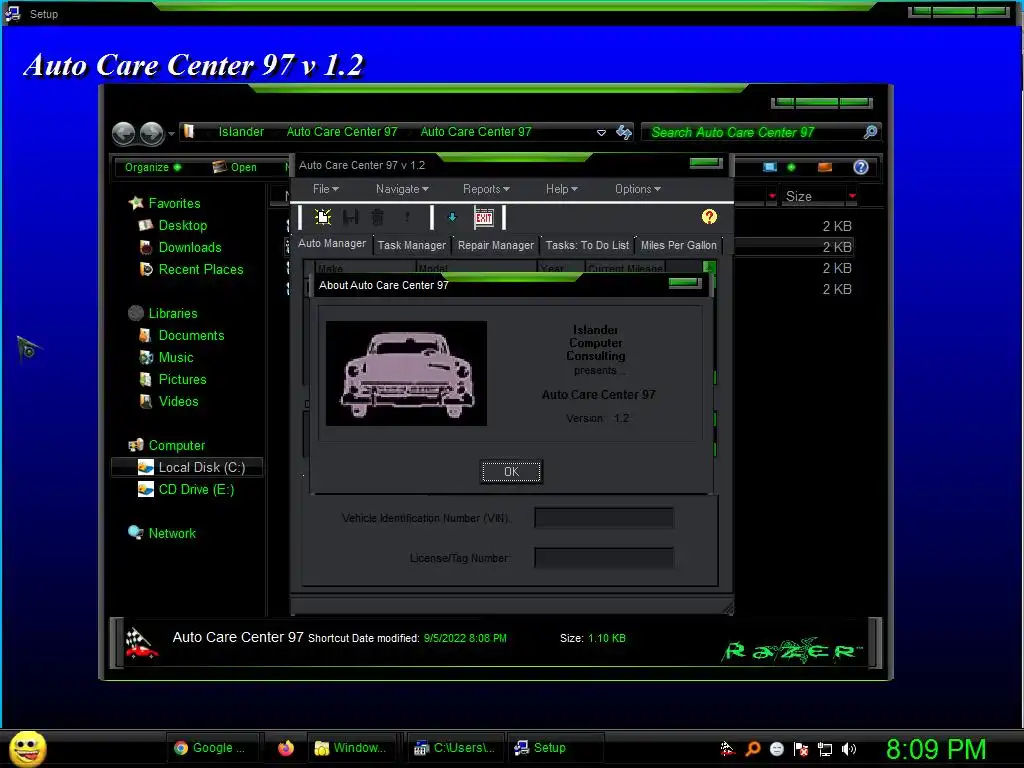Click the network tray icon
The image size is (1024, 768).
click(x=825, y=749)
